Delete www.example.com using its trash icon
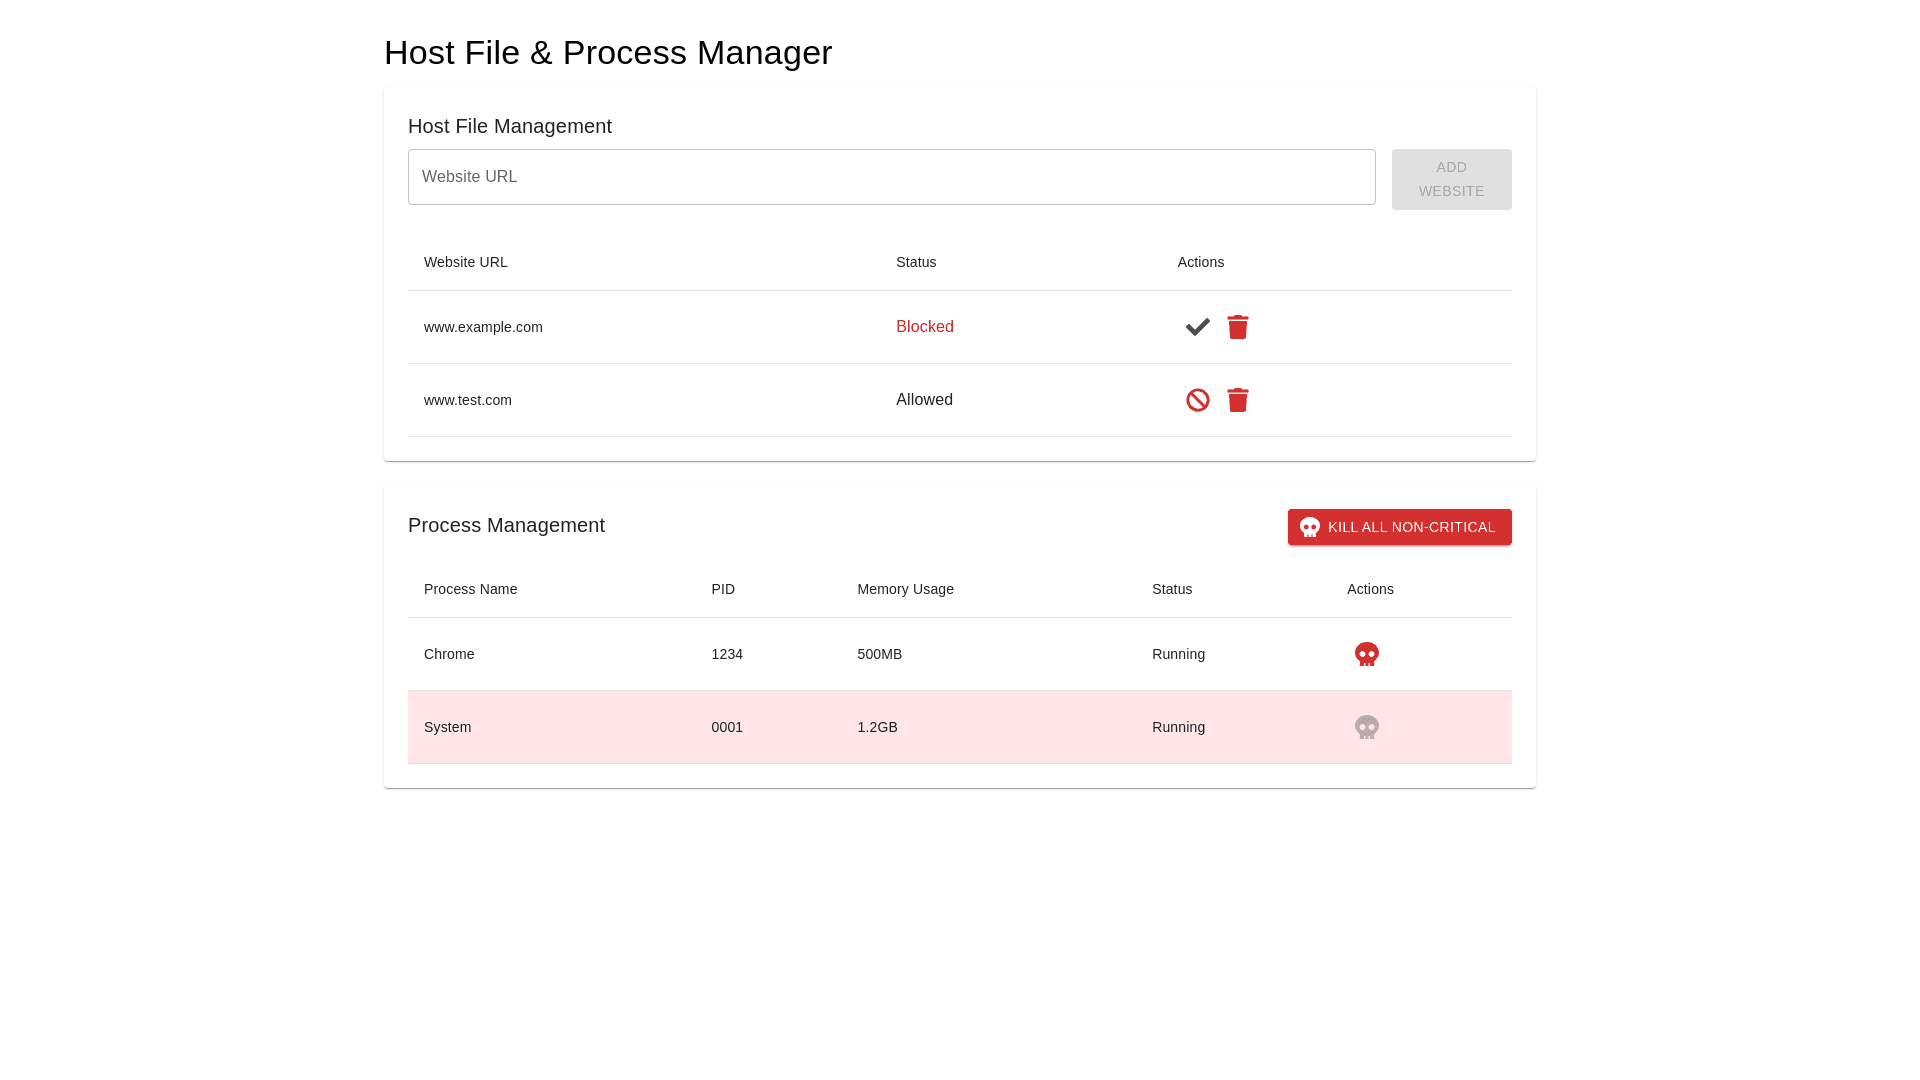1920x1080 pixels. pyautogui.click(x=1237, y=327)
